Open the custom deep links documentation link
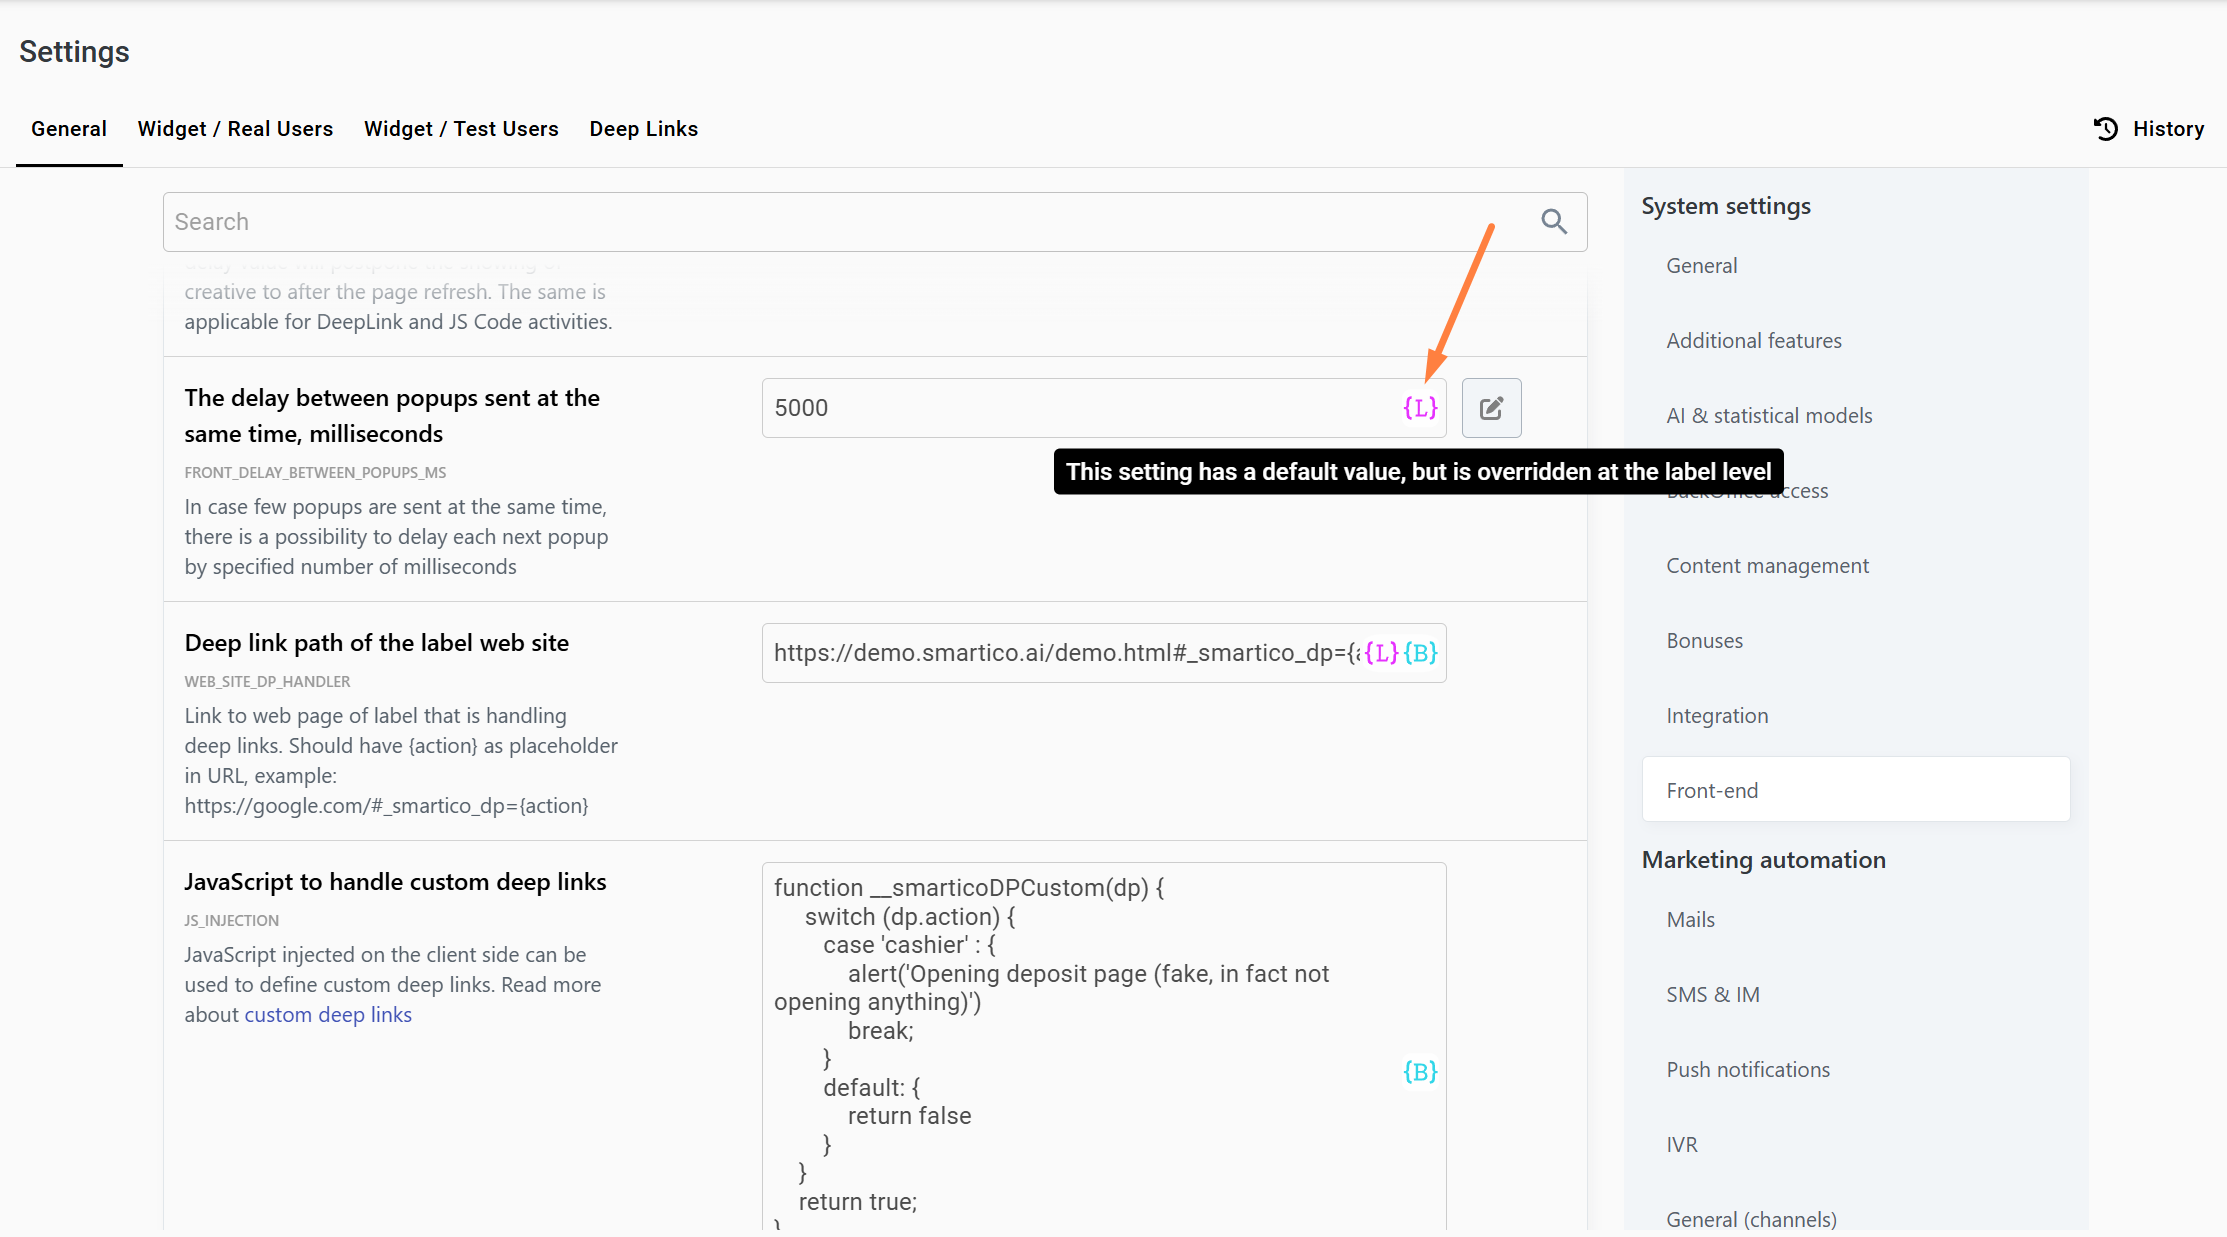 point(328,1015)
